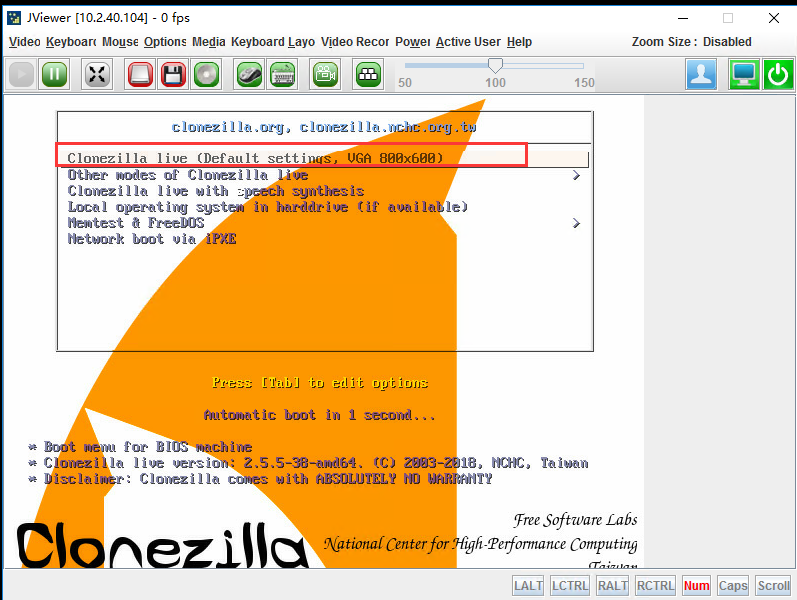Toggle full screen mode icon
The height and width of the screenshot is (600, 797).
[97, 74]
